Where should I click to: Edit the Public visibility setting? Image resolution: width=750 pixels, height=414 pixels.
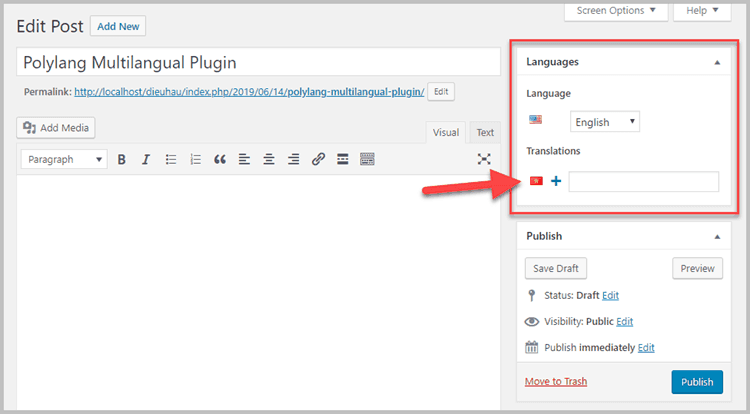pos(624,321)
